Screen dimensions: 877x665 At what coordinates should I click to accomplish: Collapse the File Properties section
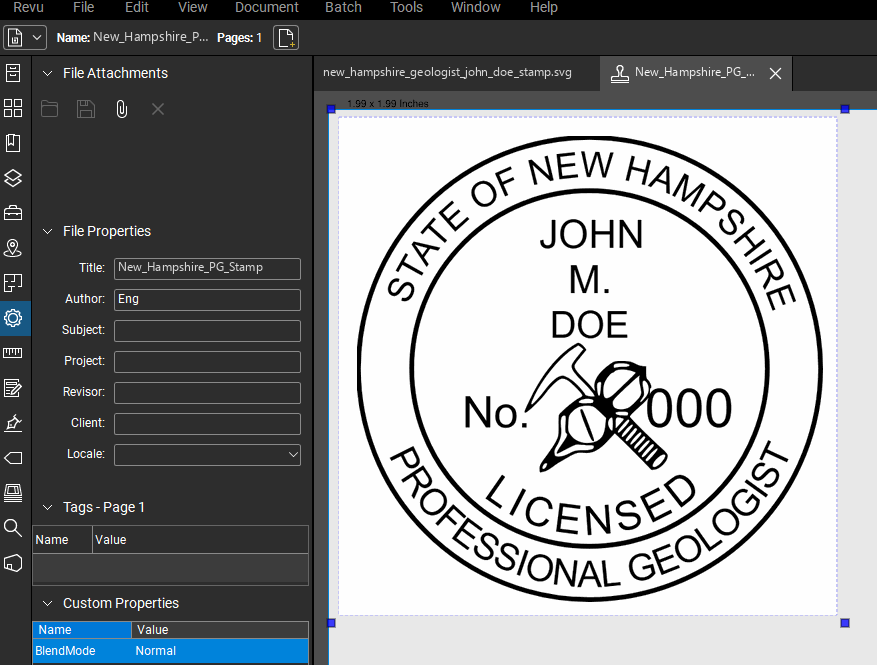click(x=48, y=231)
